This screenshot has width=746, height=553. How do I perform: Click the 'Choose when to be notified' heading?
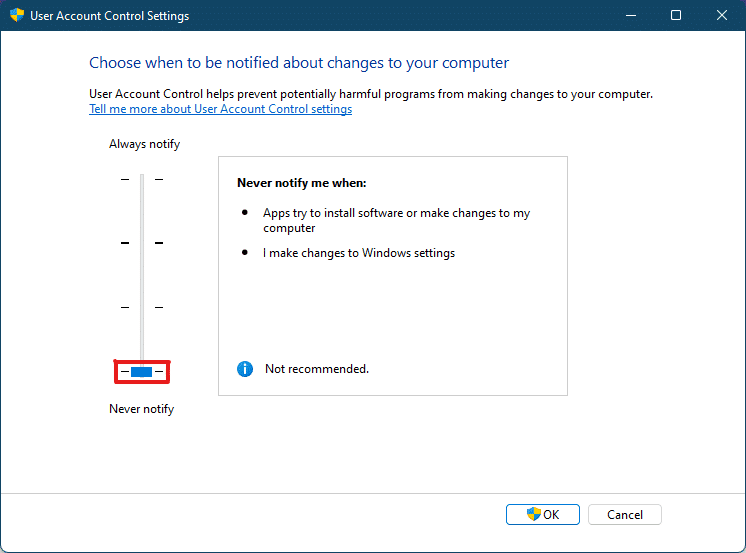tap(299, 63)
